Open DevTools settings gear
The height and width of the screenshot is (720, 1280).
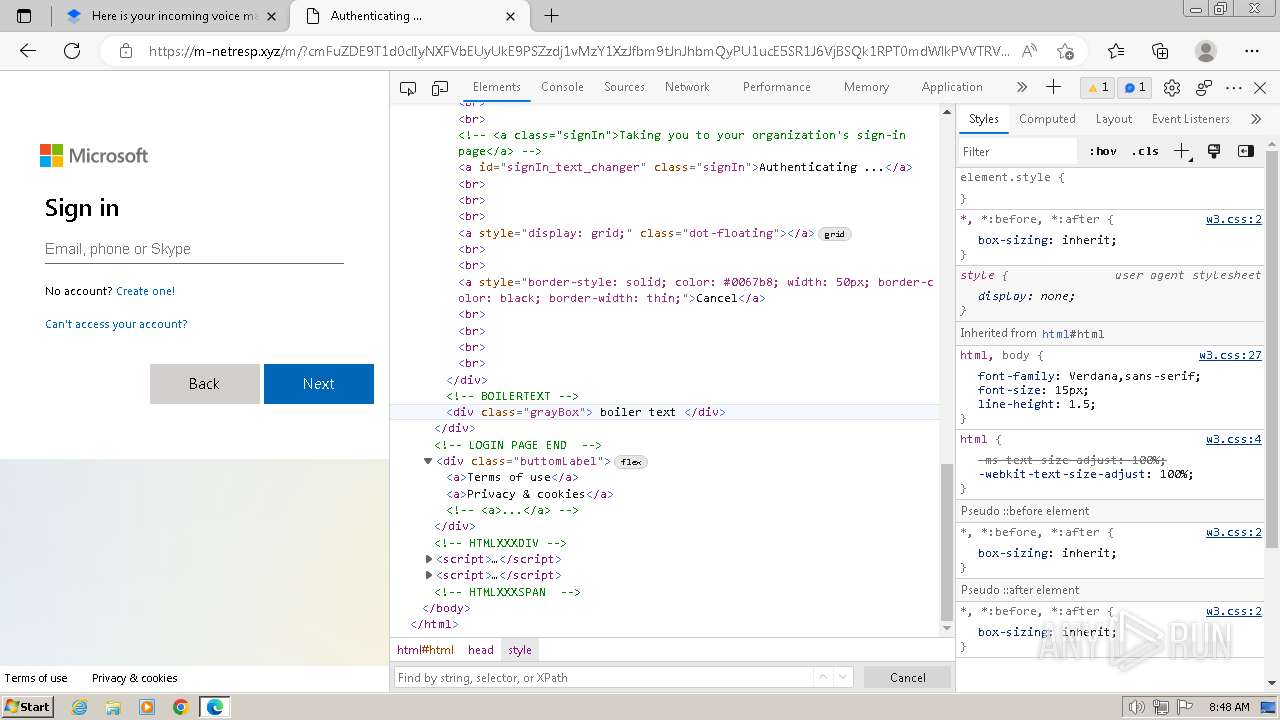click(1172, 88)
